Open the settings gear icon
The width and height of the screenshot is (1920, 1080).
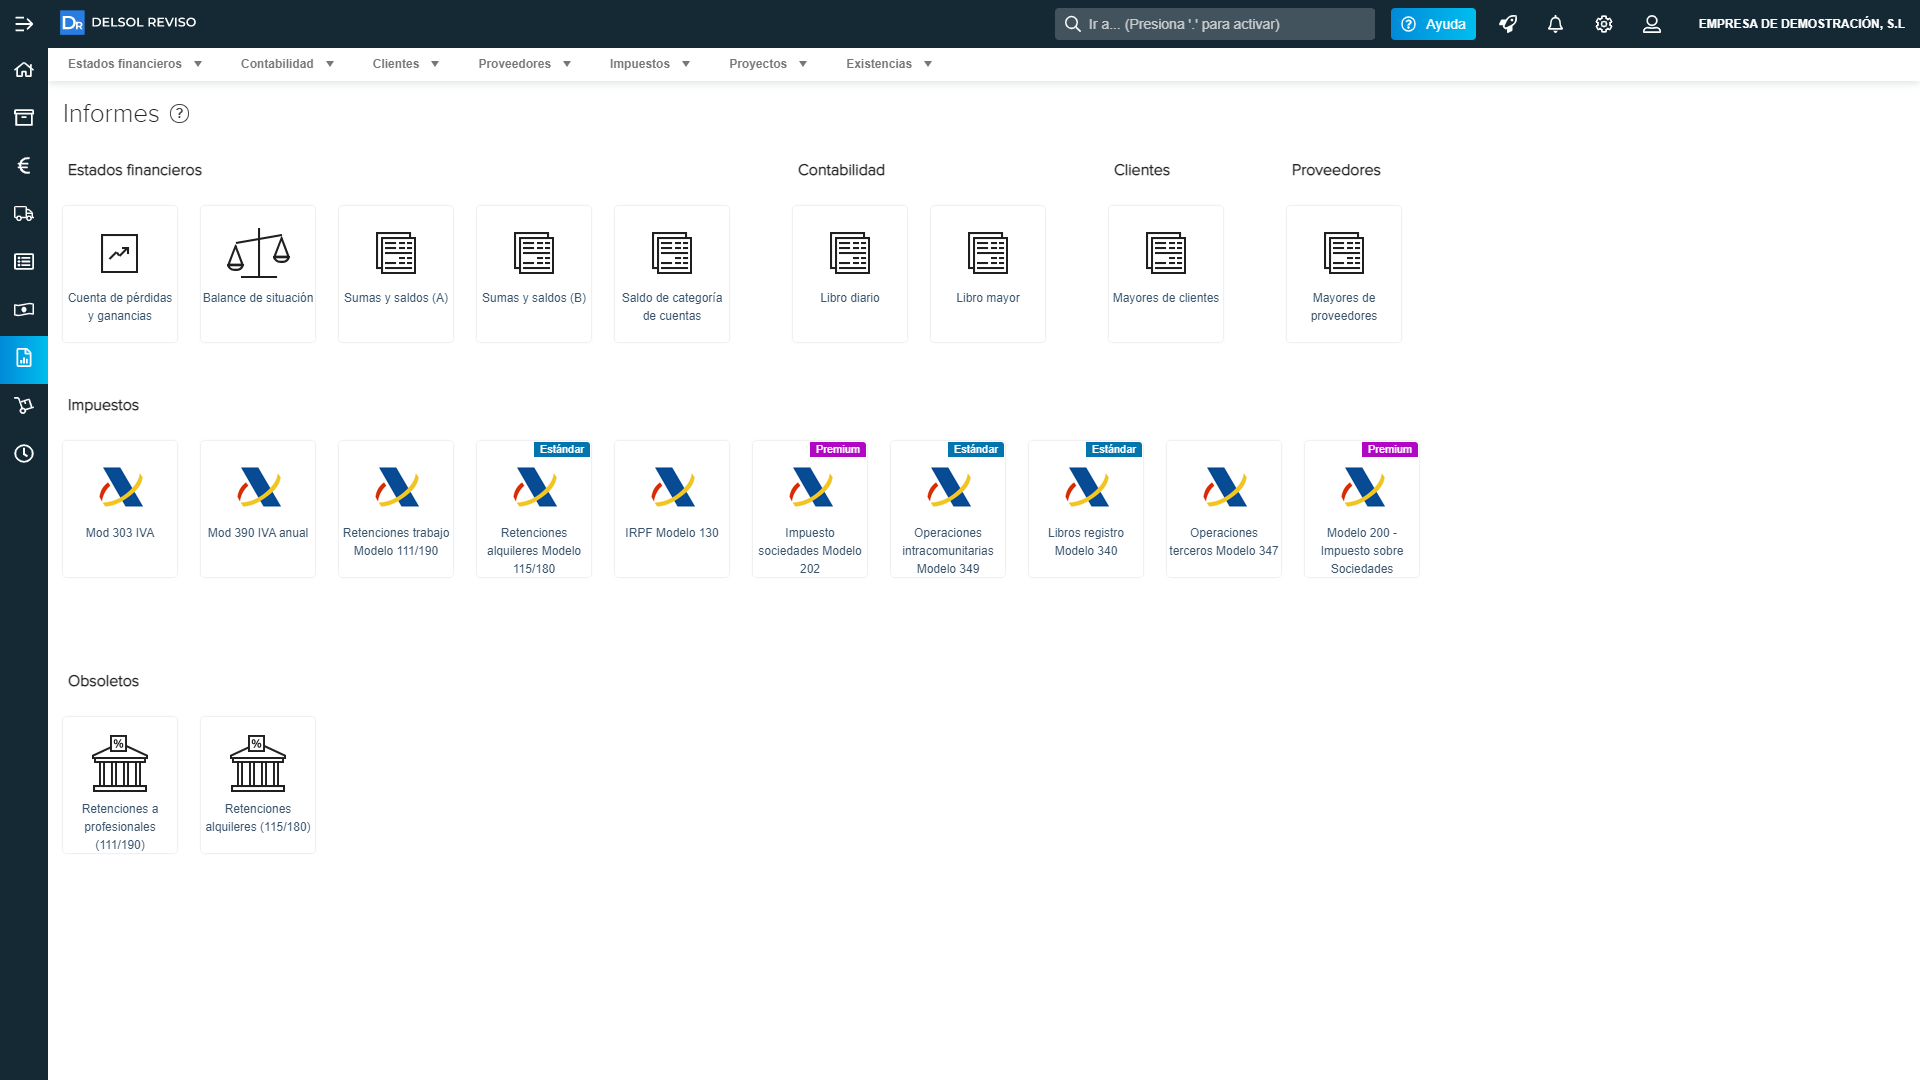click(x=1604, y=24)
